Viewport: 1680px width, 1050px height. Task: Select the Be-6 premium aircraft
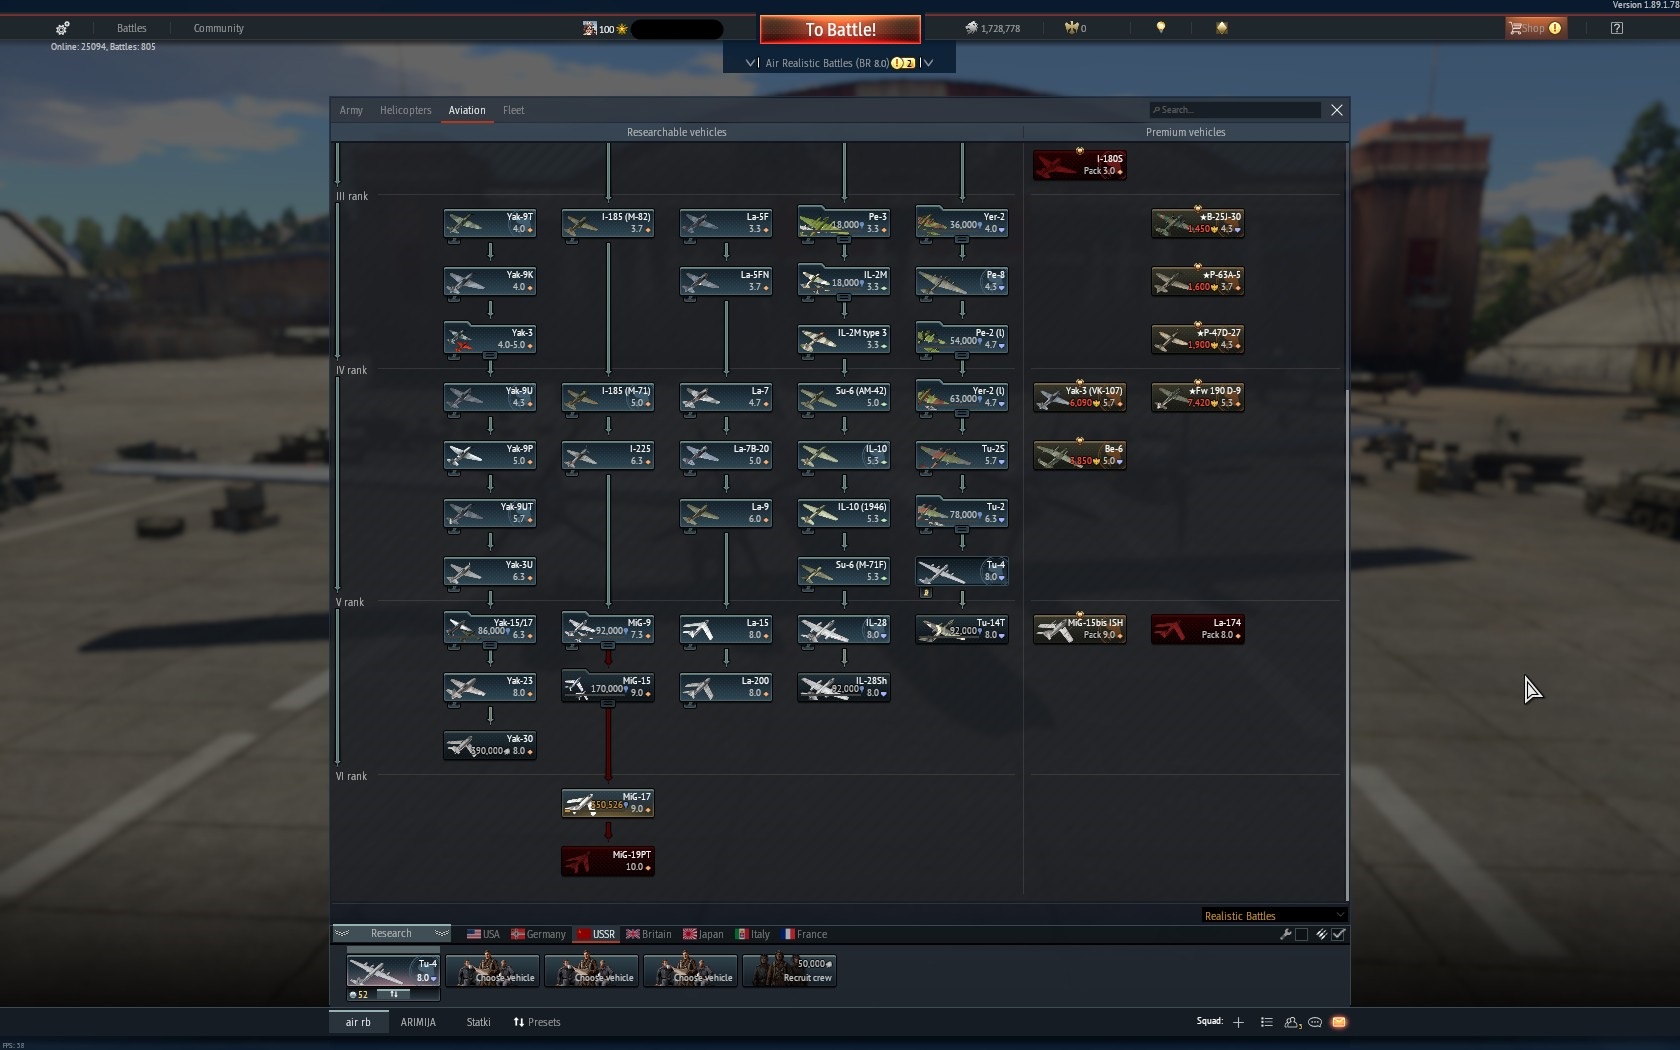[x=1080, y=455]
